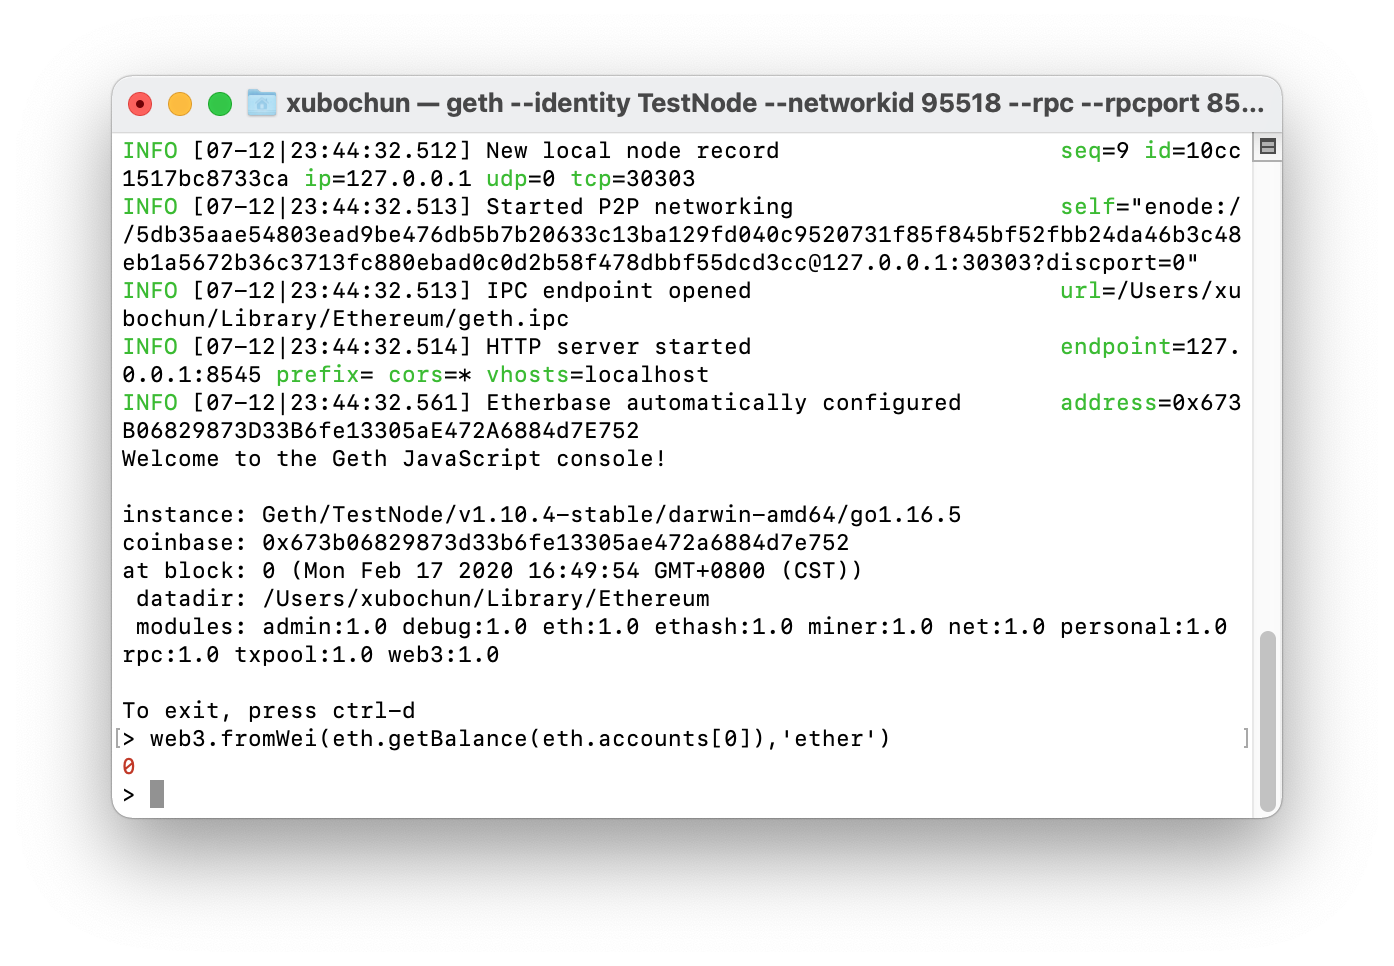The width and height of the screenshot is (1394, 966).
Task: Click the red 0 balance output
Action: (x=128, y=767)
